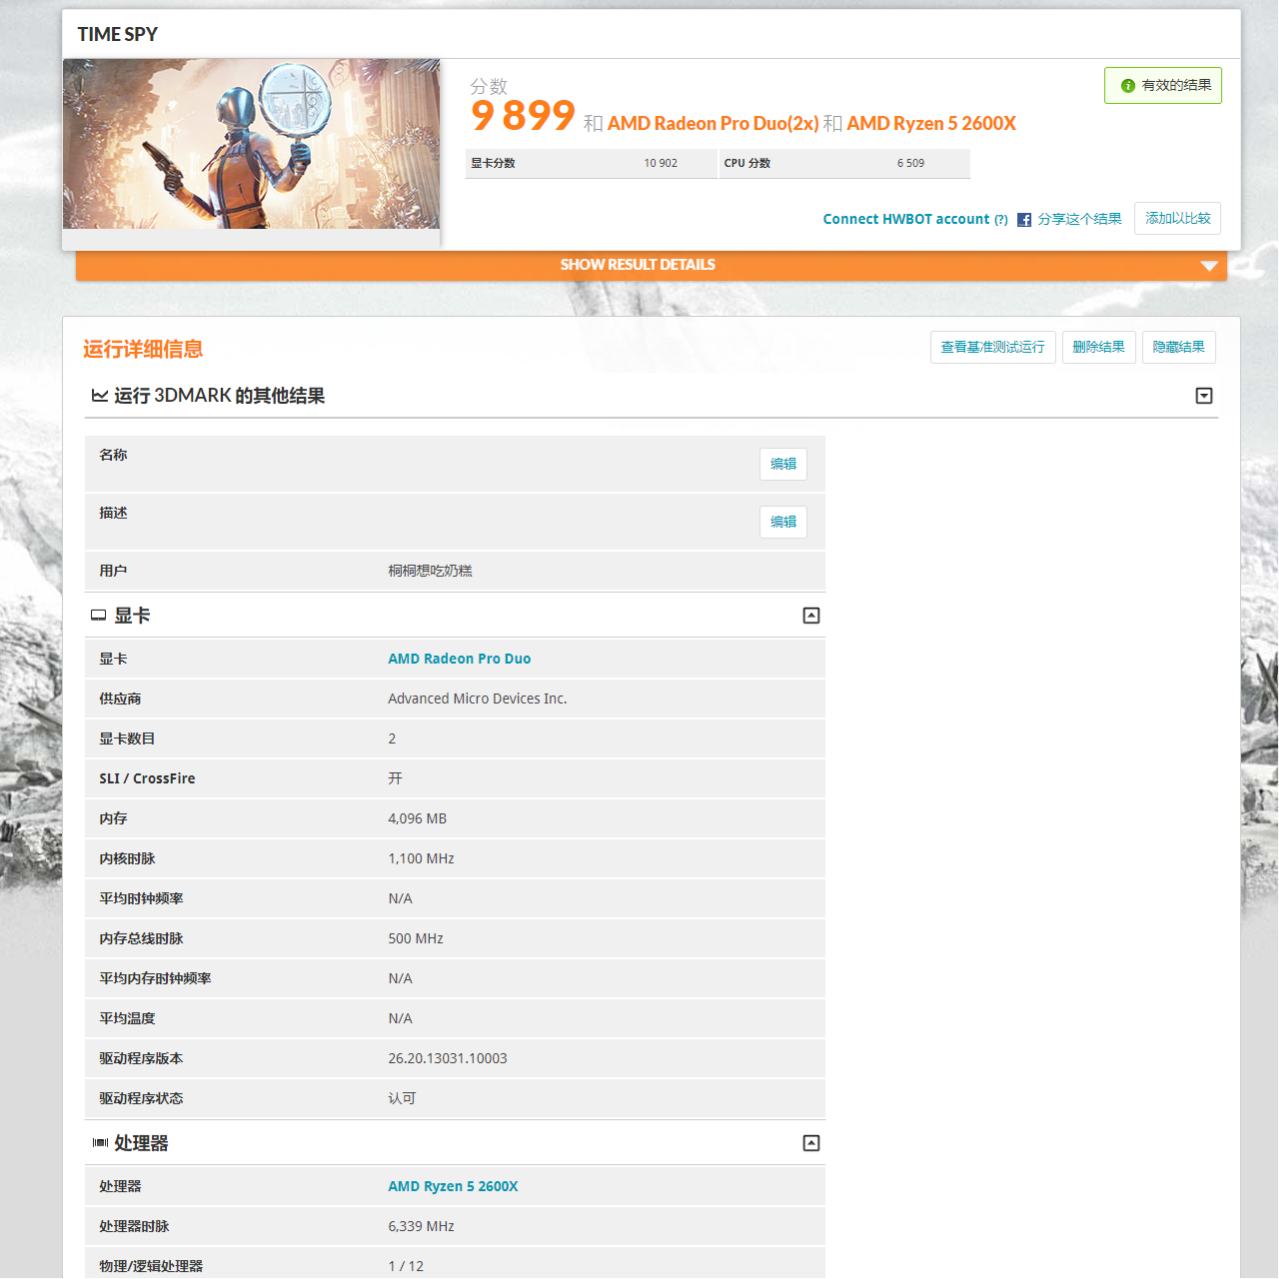Image resolution: width=1279 pixels, height=1279 pixels.
Task: Click the 500 MHz memory bus clock value
Action: tap(415, 939)
